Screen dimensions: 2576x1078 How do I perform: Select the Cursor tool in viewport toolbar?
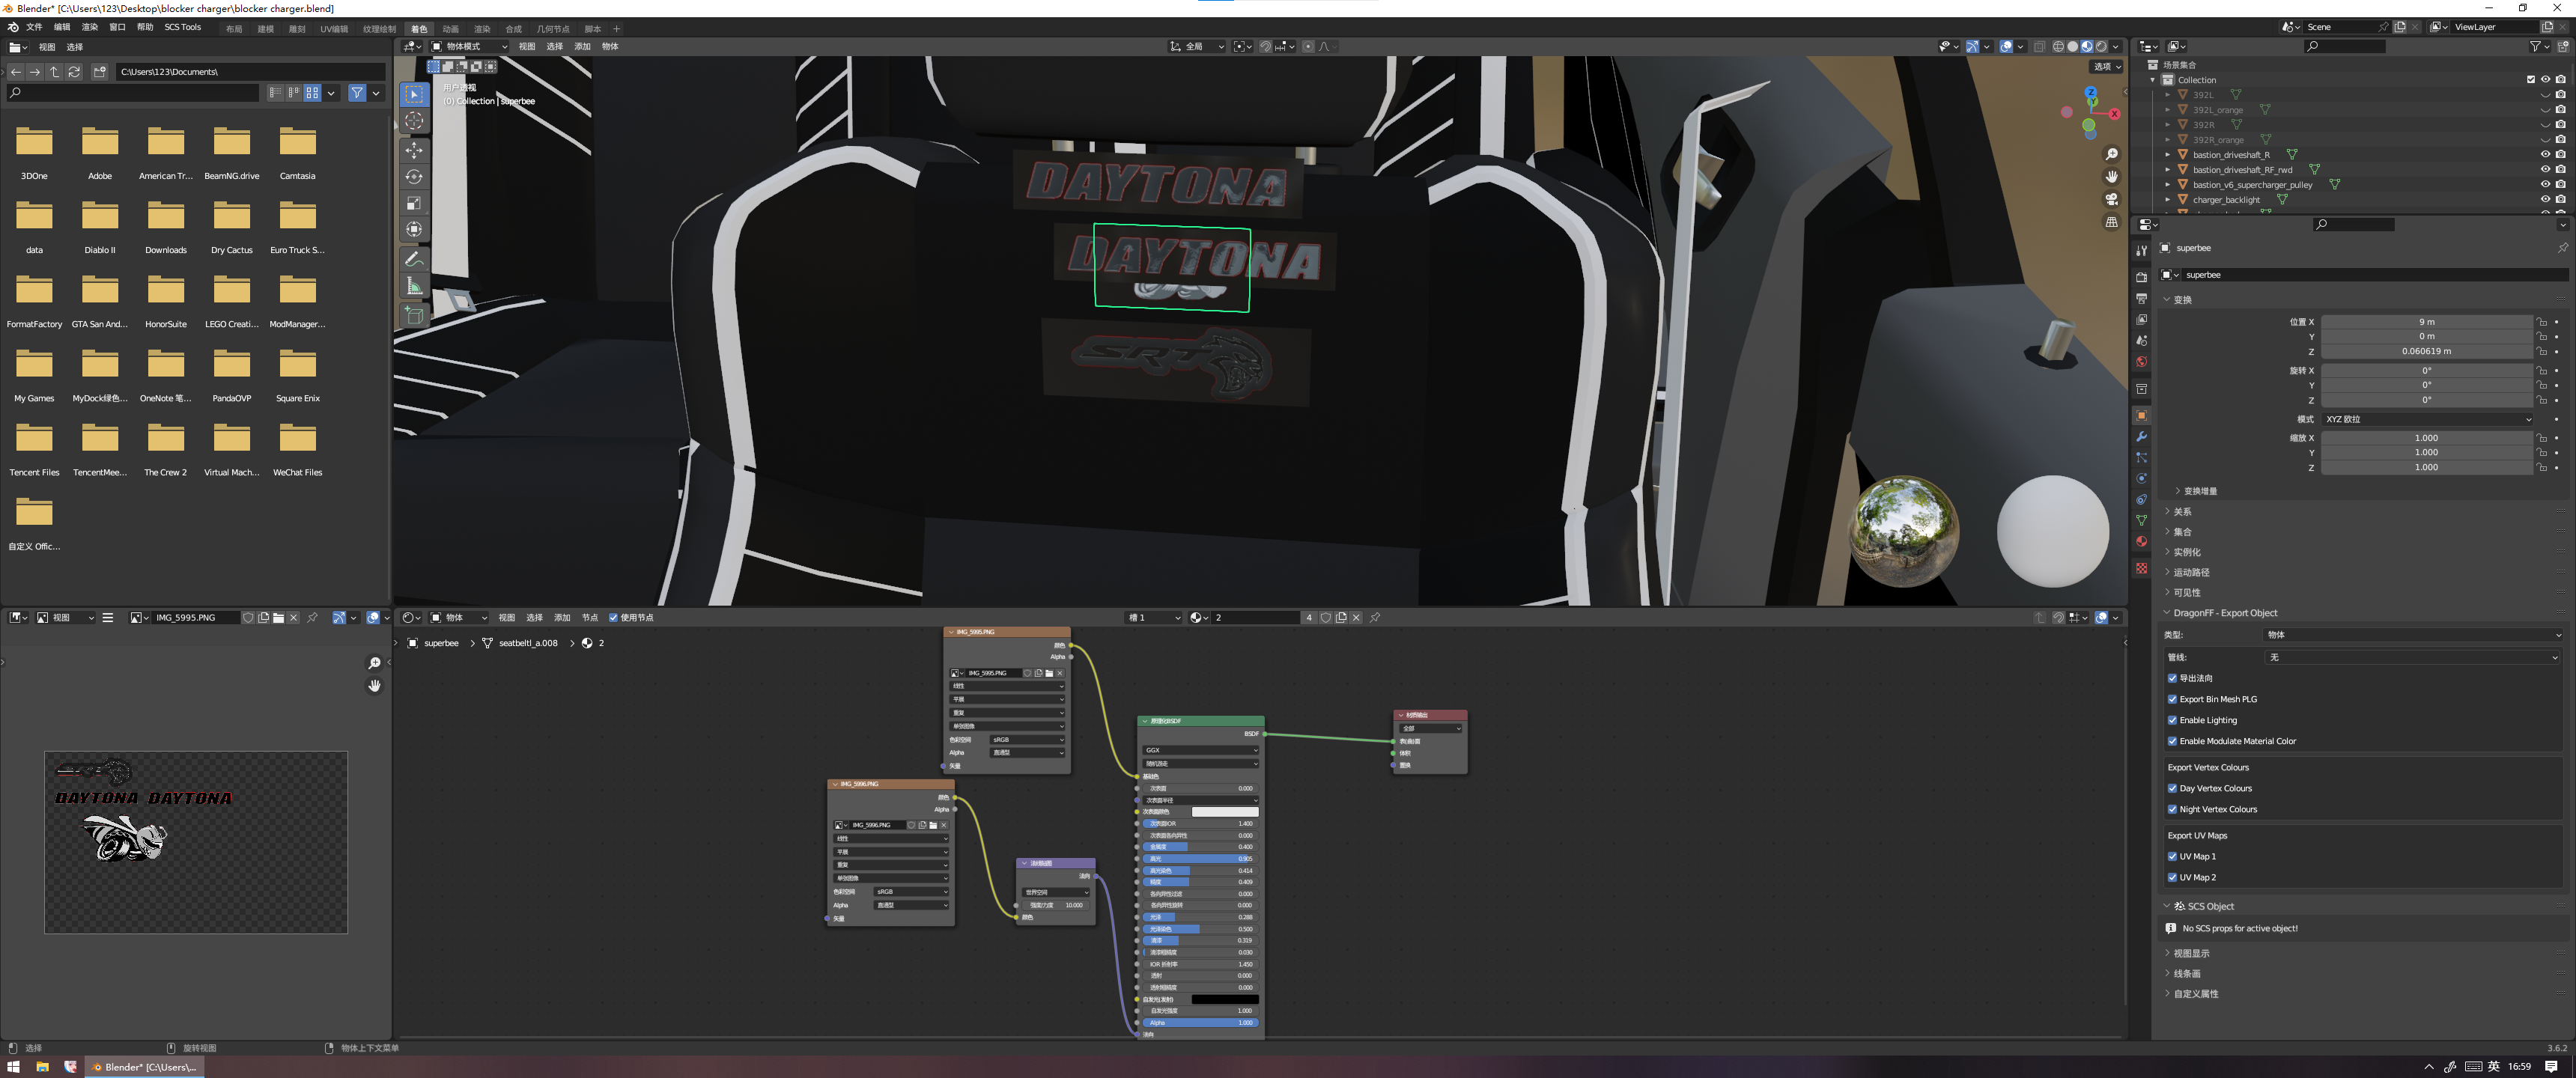coord(414,121)
